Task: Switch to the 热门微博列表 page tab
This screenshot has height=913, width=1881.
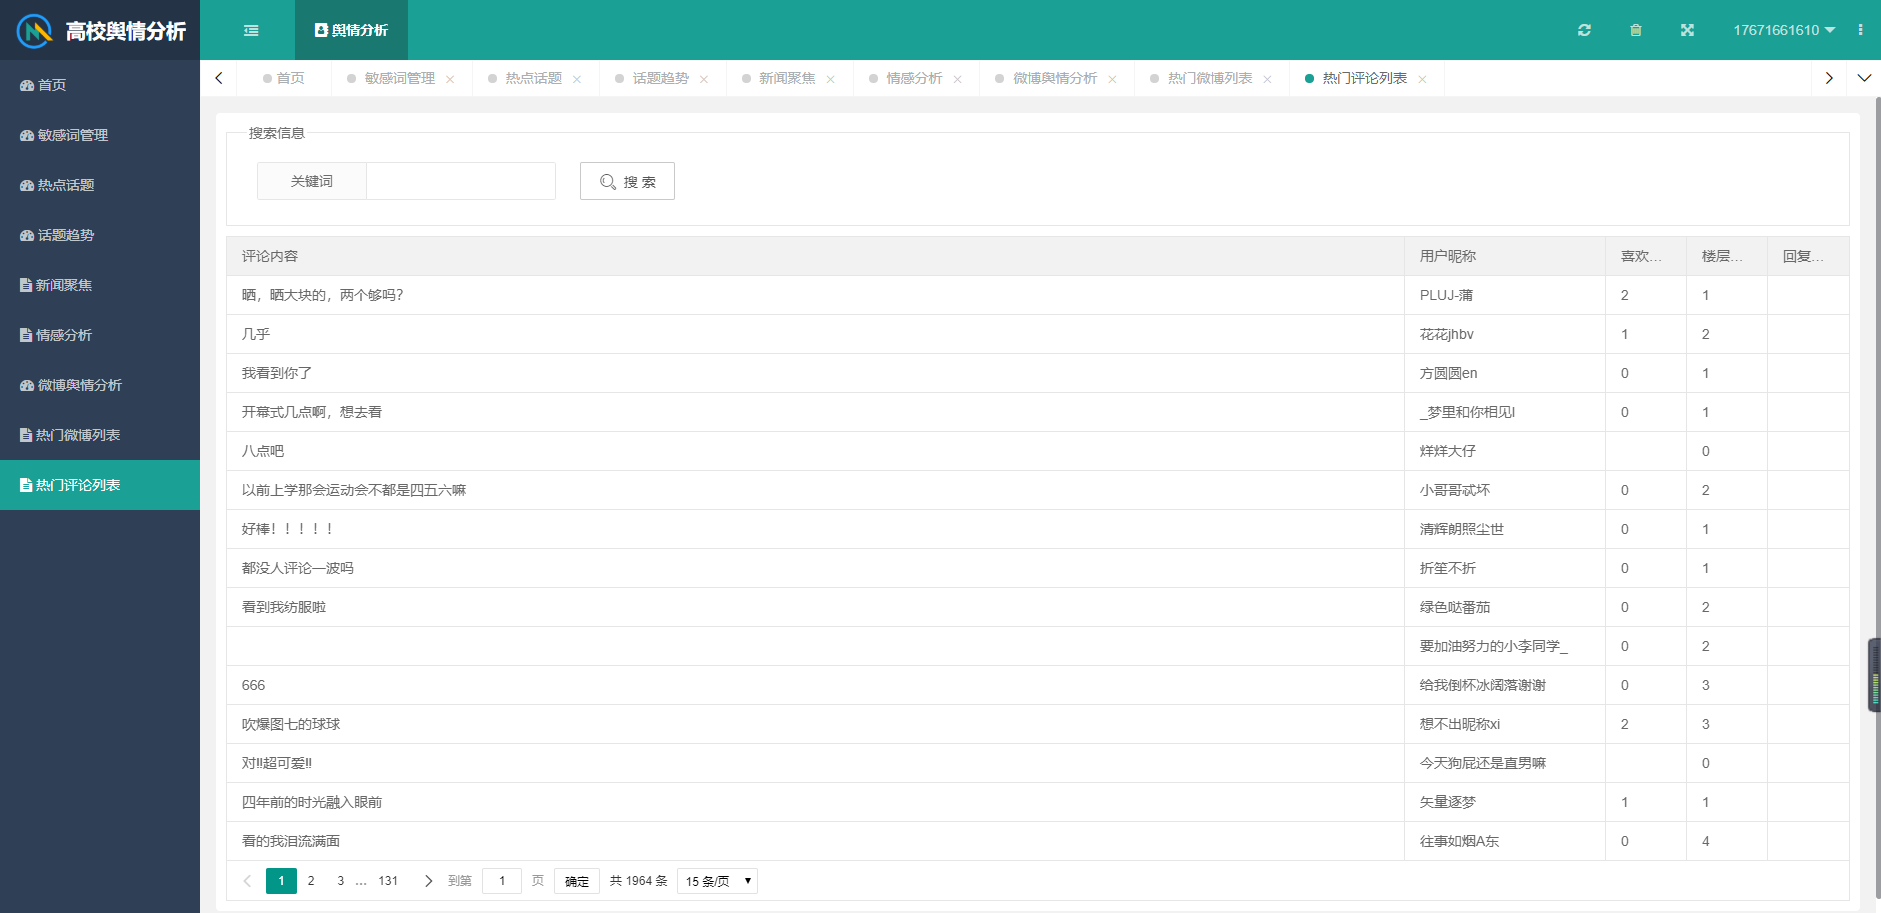Action: [1210, 78]
